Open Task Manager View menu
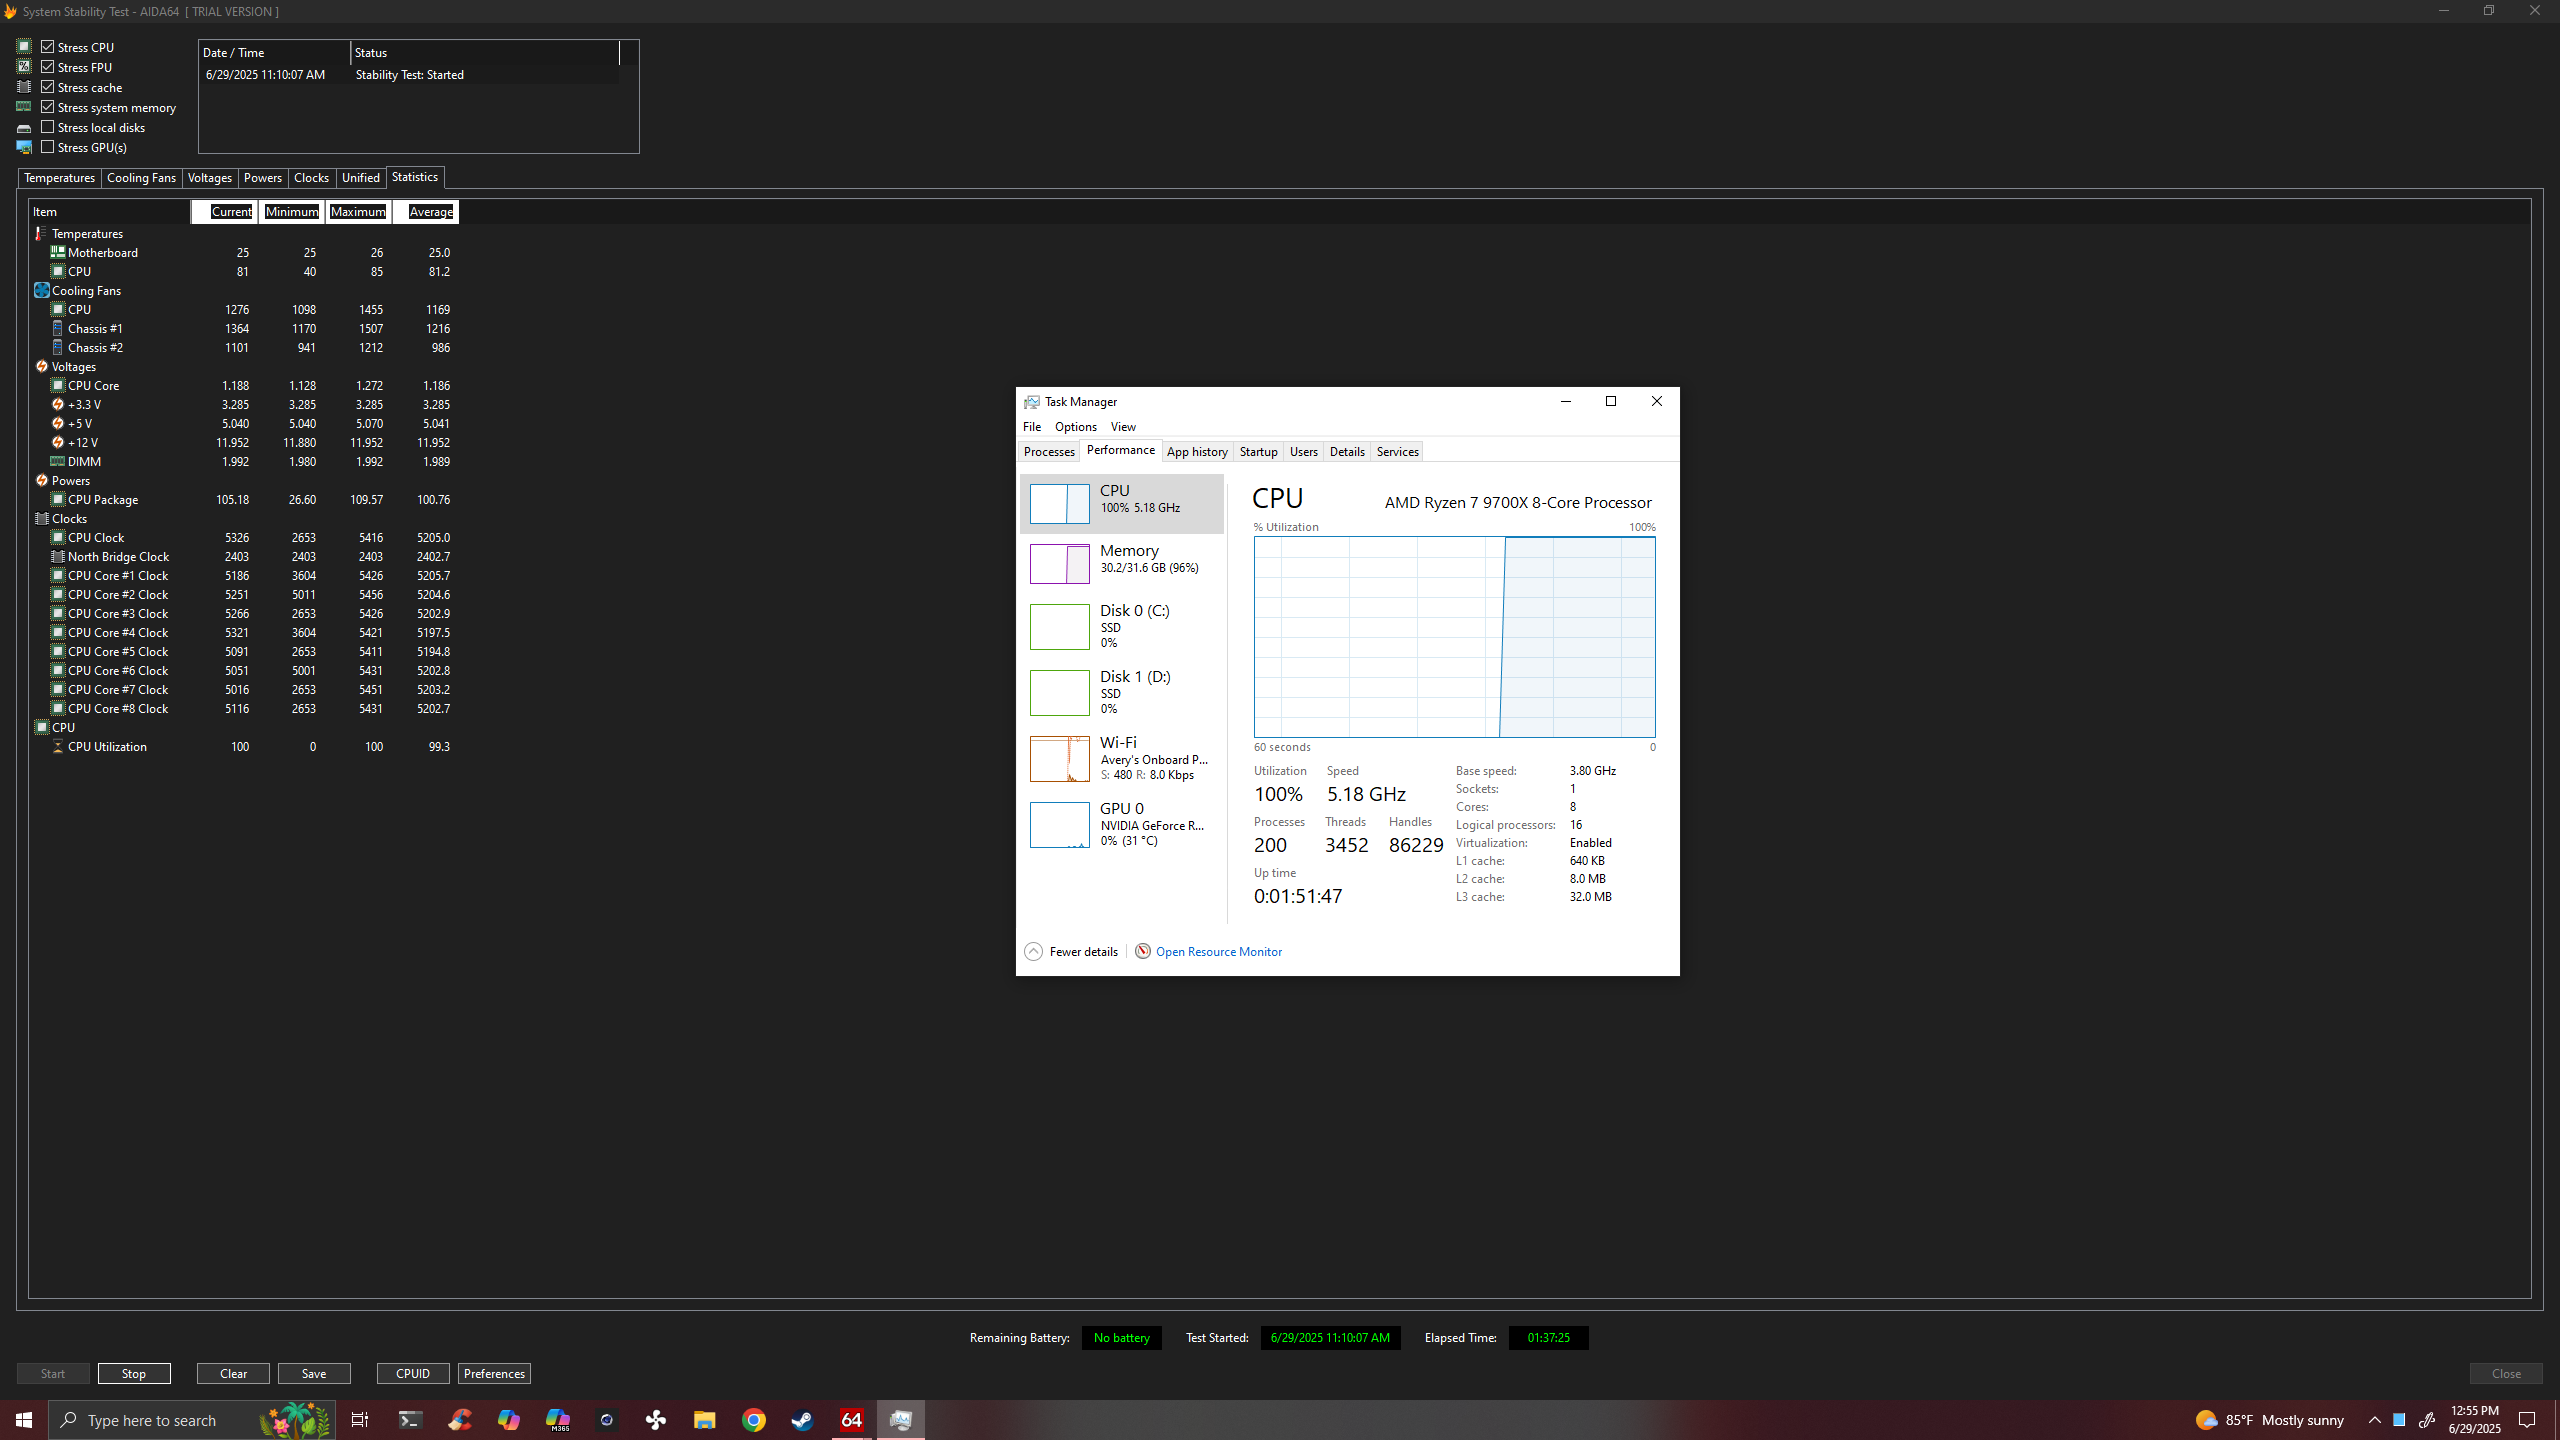 [1123, 427]
